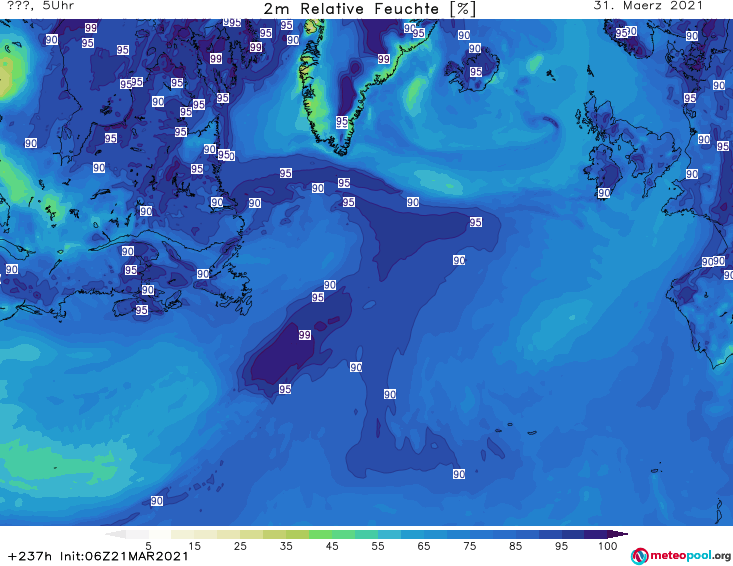This screenshot has width=733, height=566.
Task: Click the '90' label off southern Ireland
Action: [x=604, y=193]
